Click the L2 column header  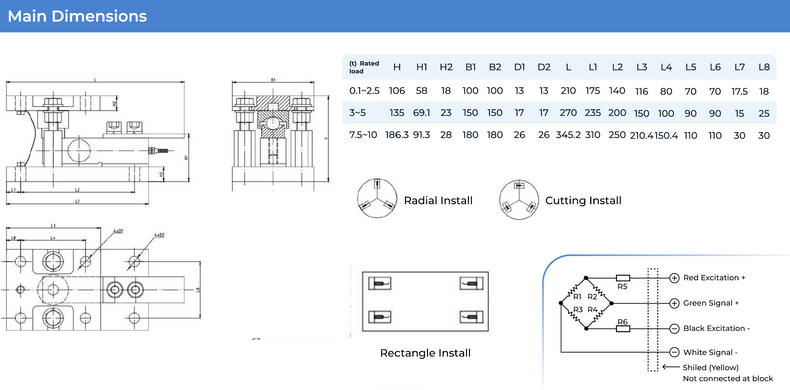click(617, 67)
